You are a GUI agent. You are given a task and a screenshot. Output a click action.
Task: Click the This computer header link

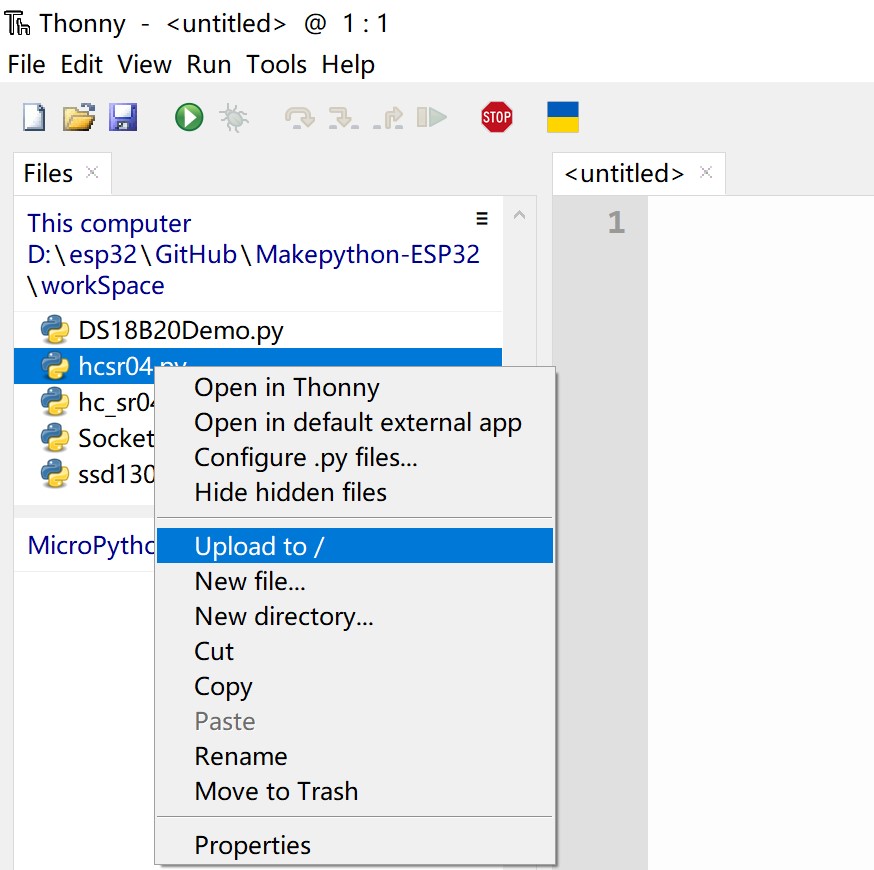pos(109,223)
